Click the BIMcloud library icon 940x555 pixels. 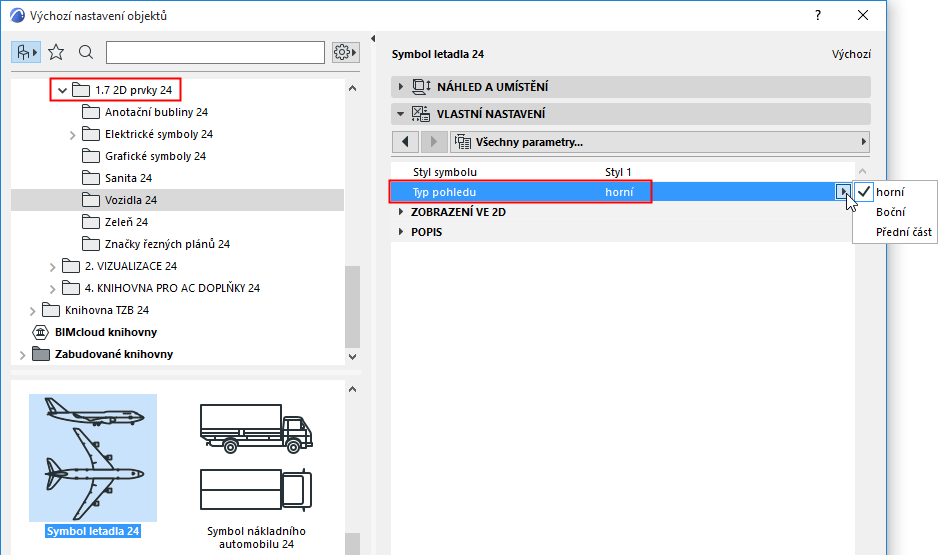coord(40,332)
